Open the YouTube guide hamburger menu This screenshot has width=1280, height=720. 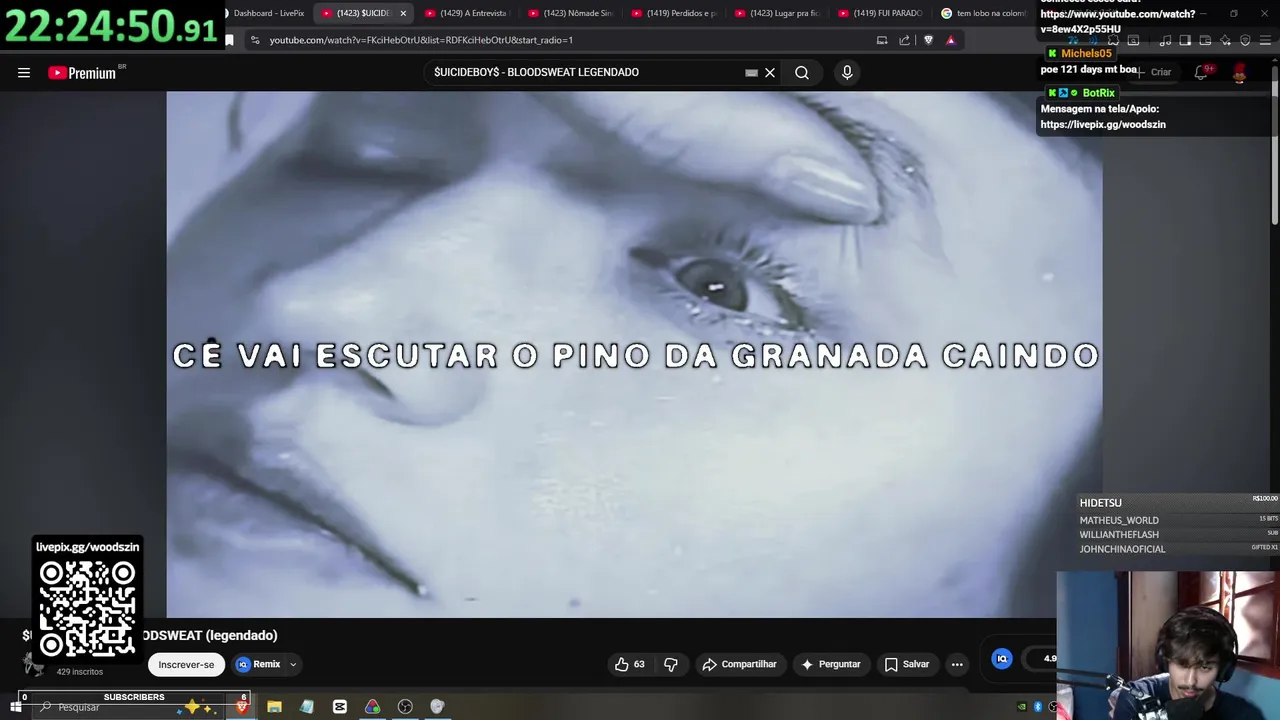[x=24, y=73]
